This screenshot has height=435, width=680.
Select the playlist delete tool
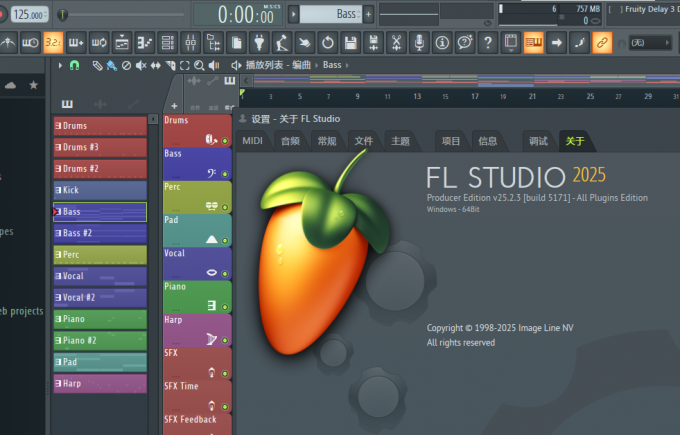point(126,65)
